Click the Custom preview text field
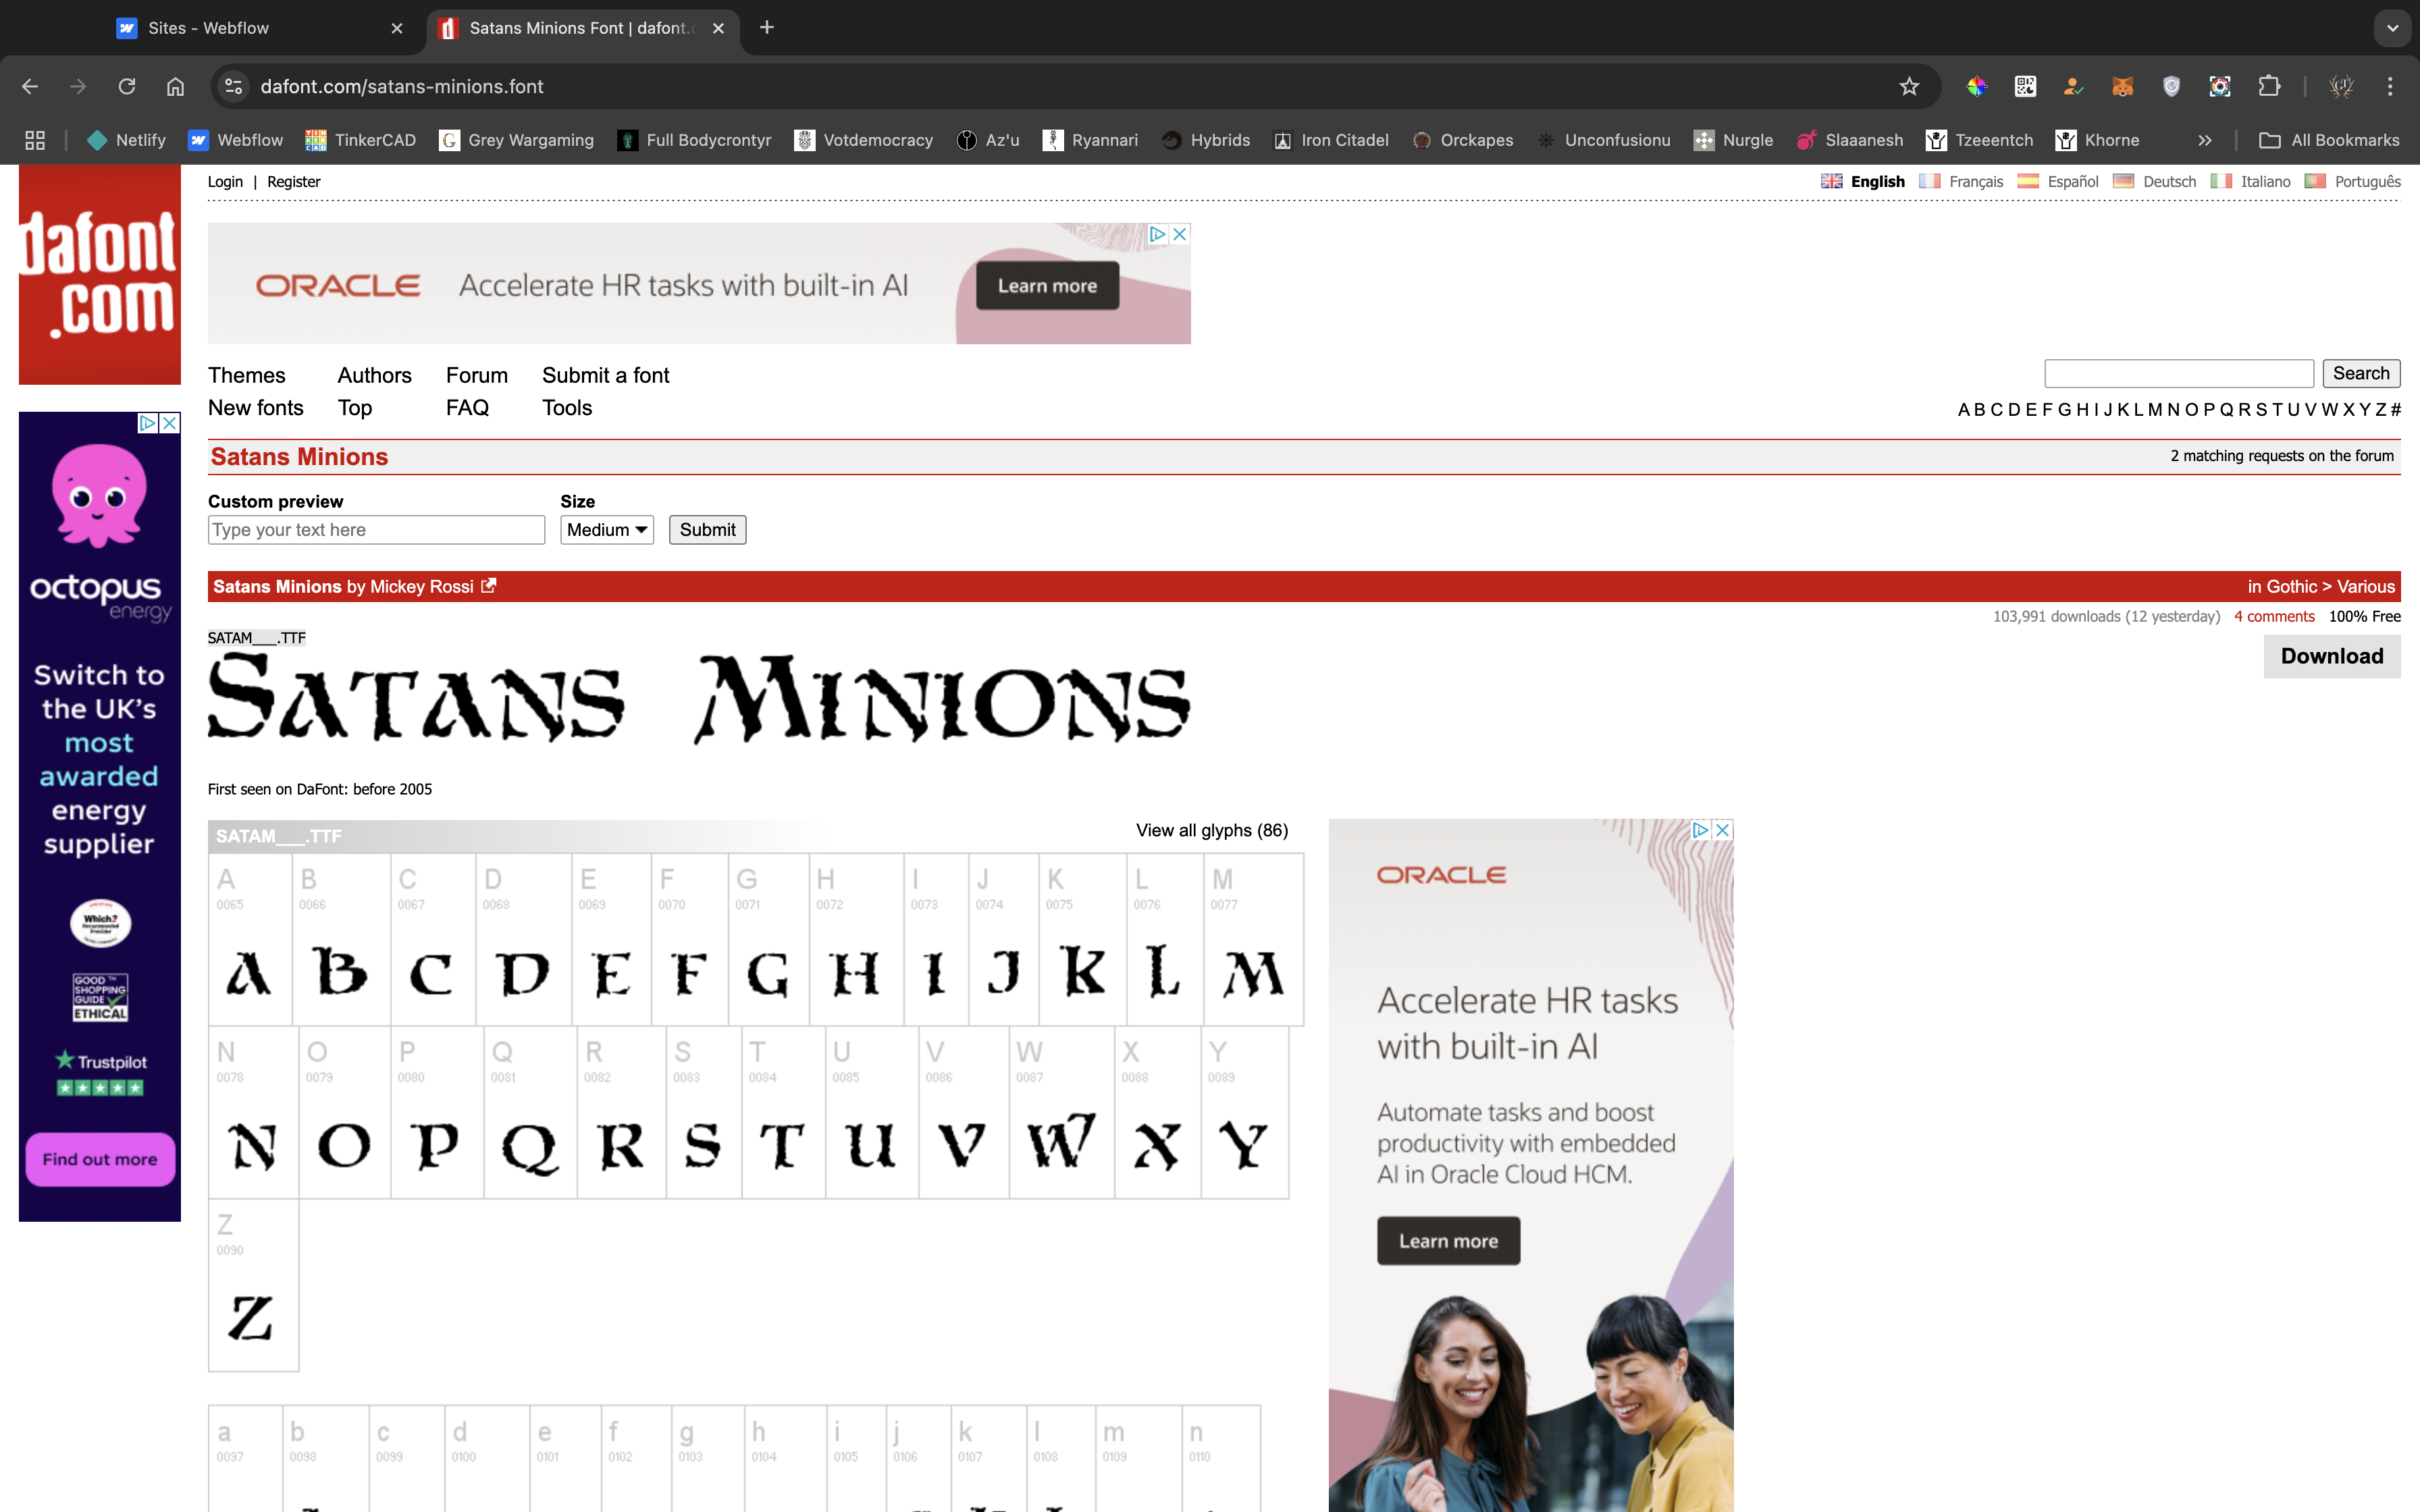This screenshot has height=1512, width=2420. [376, 530]
